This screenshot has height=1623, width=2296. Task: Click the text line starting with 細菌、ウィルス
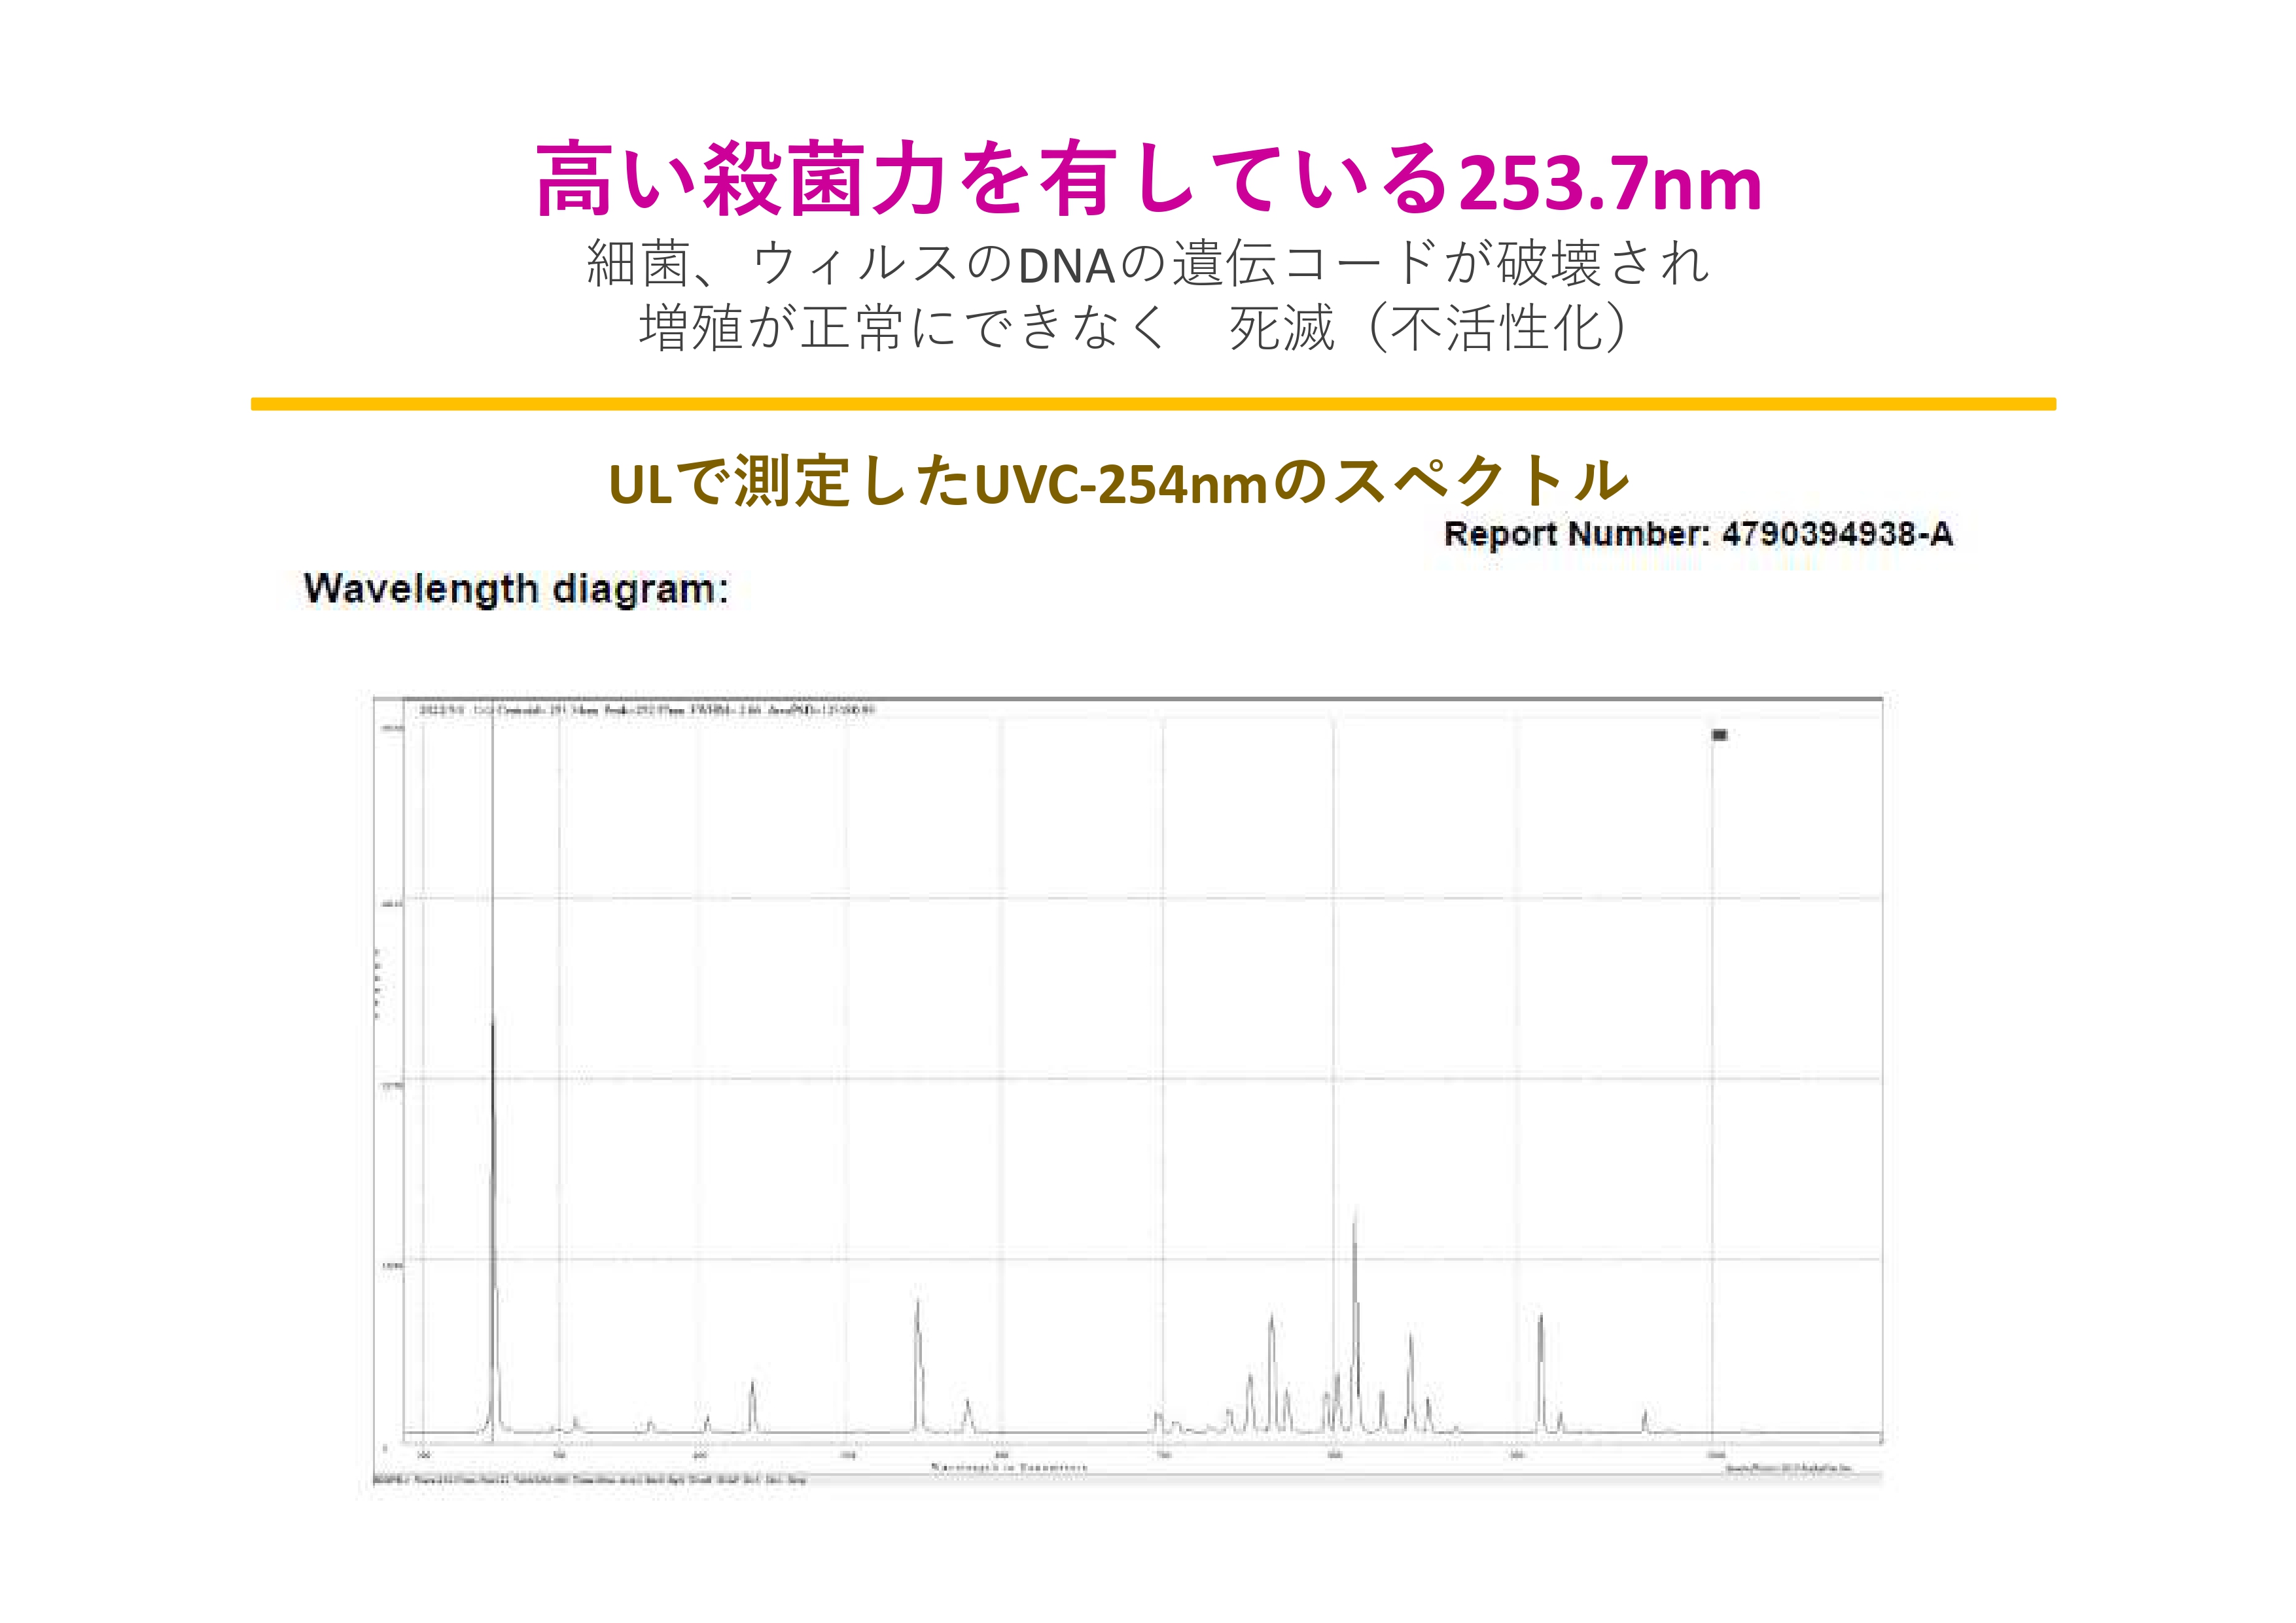pos(1148,264)
